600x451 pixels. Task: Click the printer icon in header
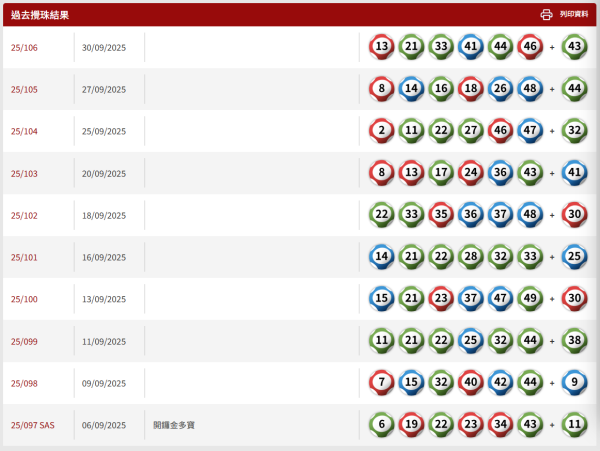546,15
